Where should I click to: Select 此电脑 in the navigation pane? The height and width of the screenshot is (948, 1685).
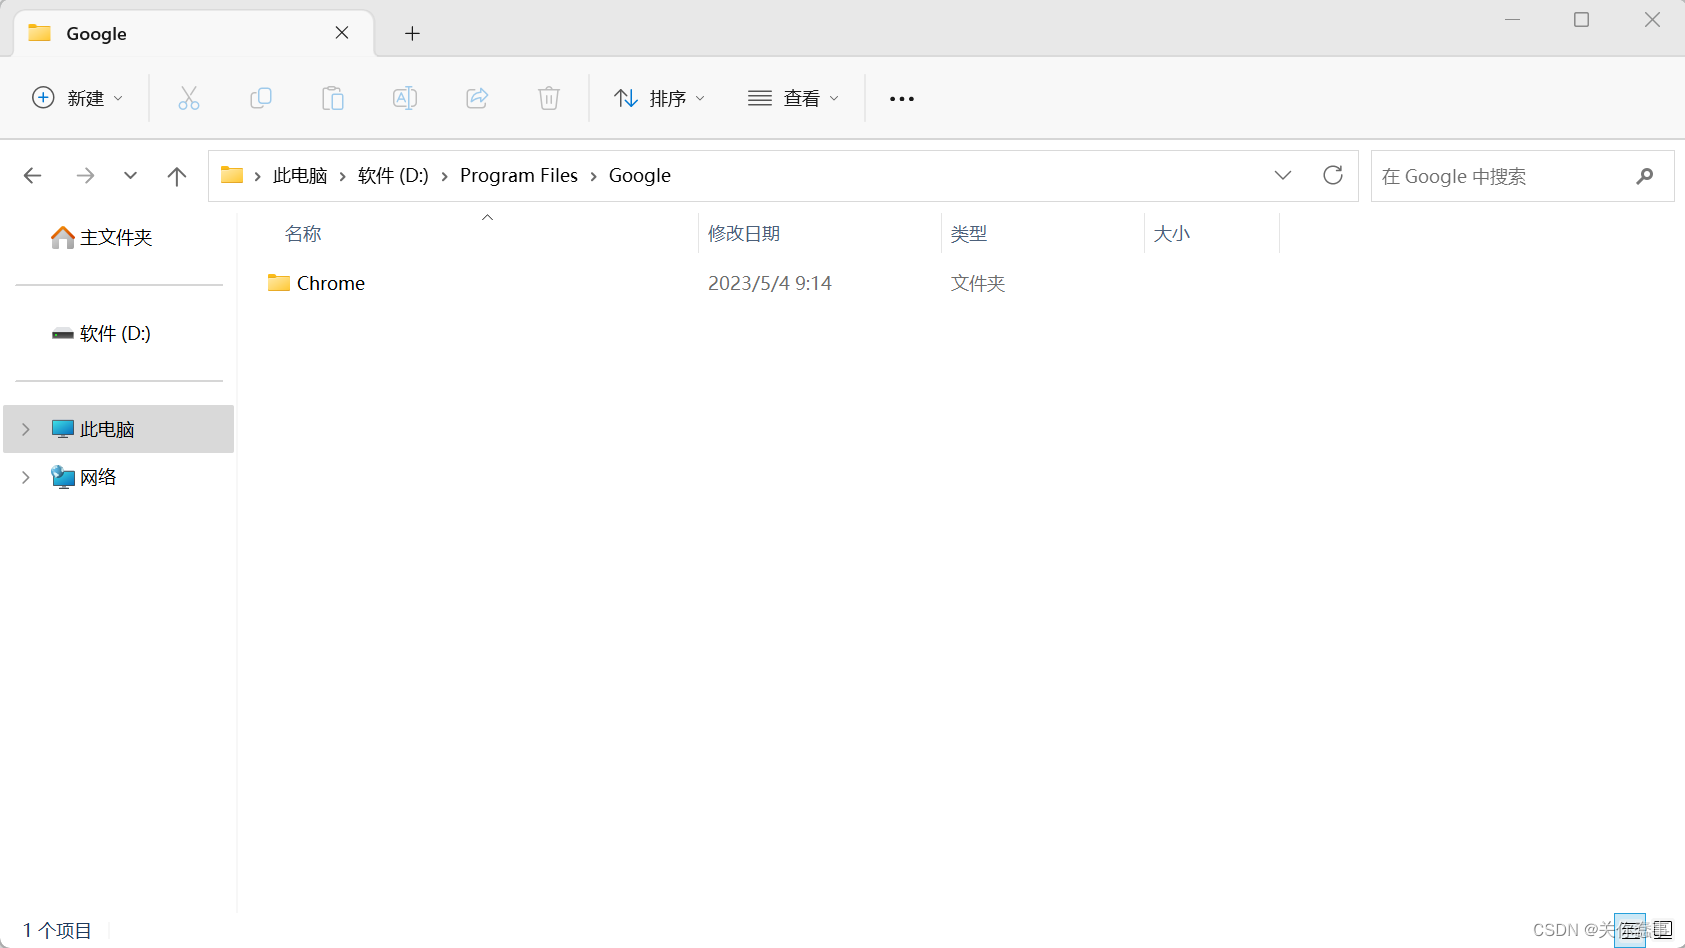click(119, 429)
